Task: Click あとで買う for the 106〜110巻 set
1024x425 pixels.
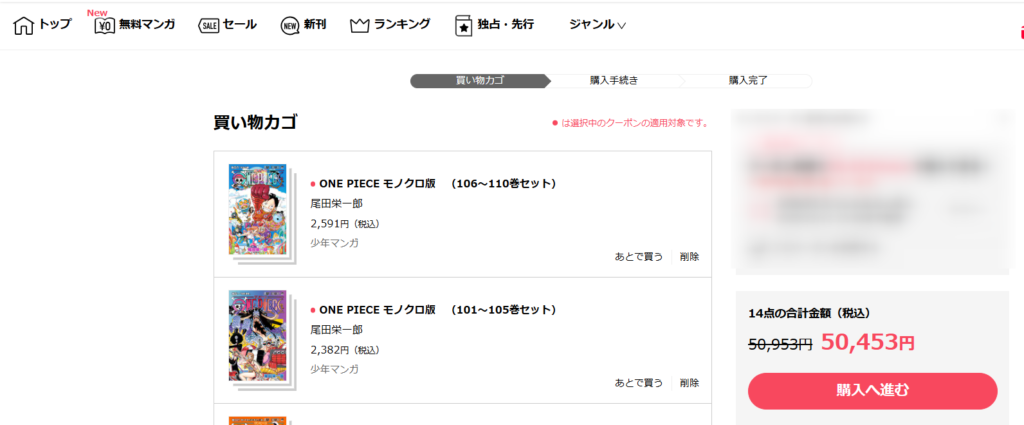Action: [638, 257]
